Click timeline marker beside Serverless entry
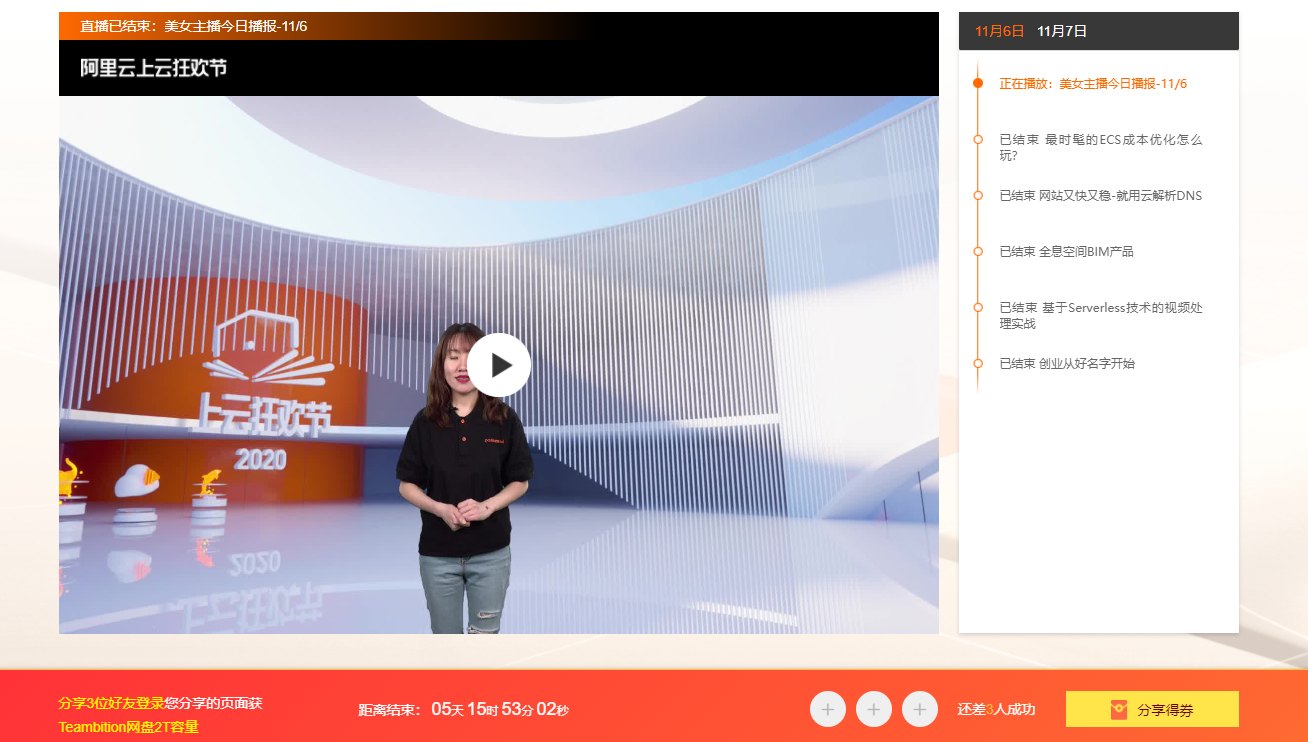The width and height of the screenshot is (1308, 742). [978, 307]
